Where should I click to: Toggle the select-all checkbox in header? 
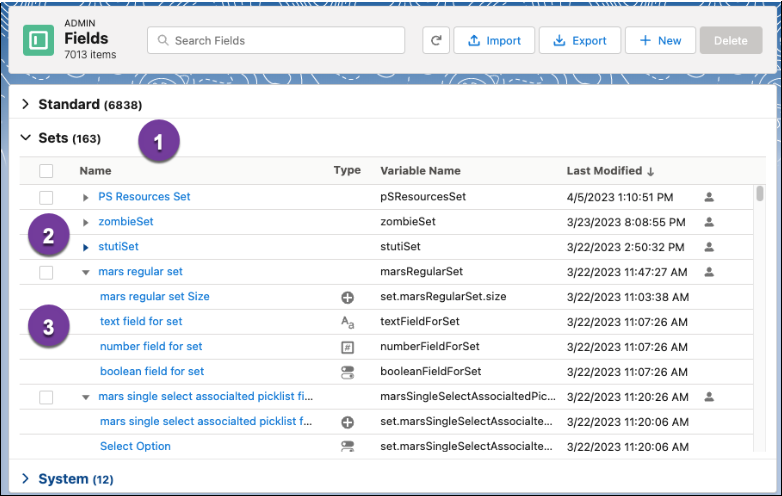[46, 171]
